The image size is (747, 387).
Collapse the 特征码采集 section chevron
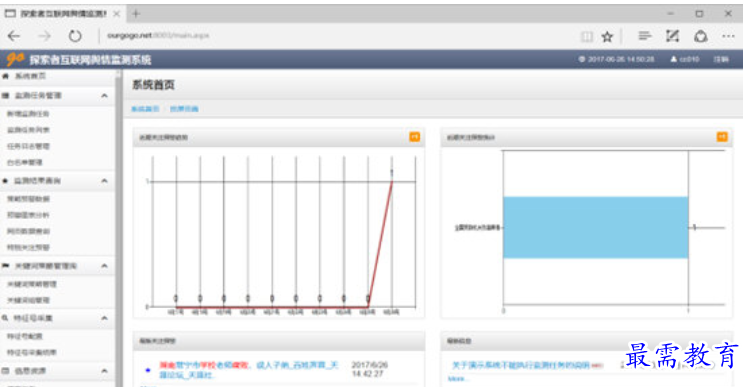tap(104, 318)
